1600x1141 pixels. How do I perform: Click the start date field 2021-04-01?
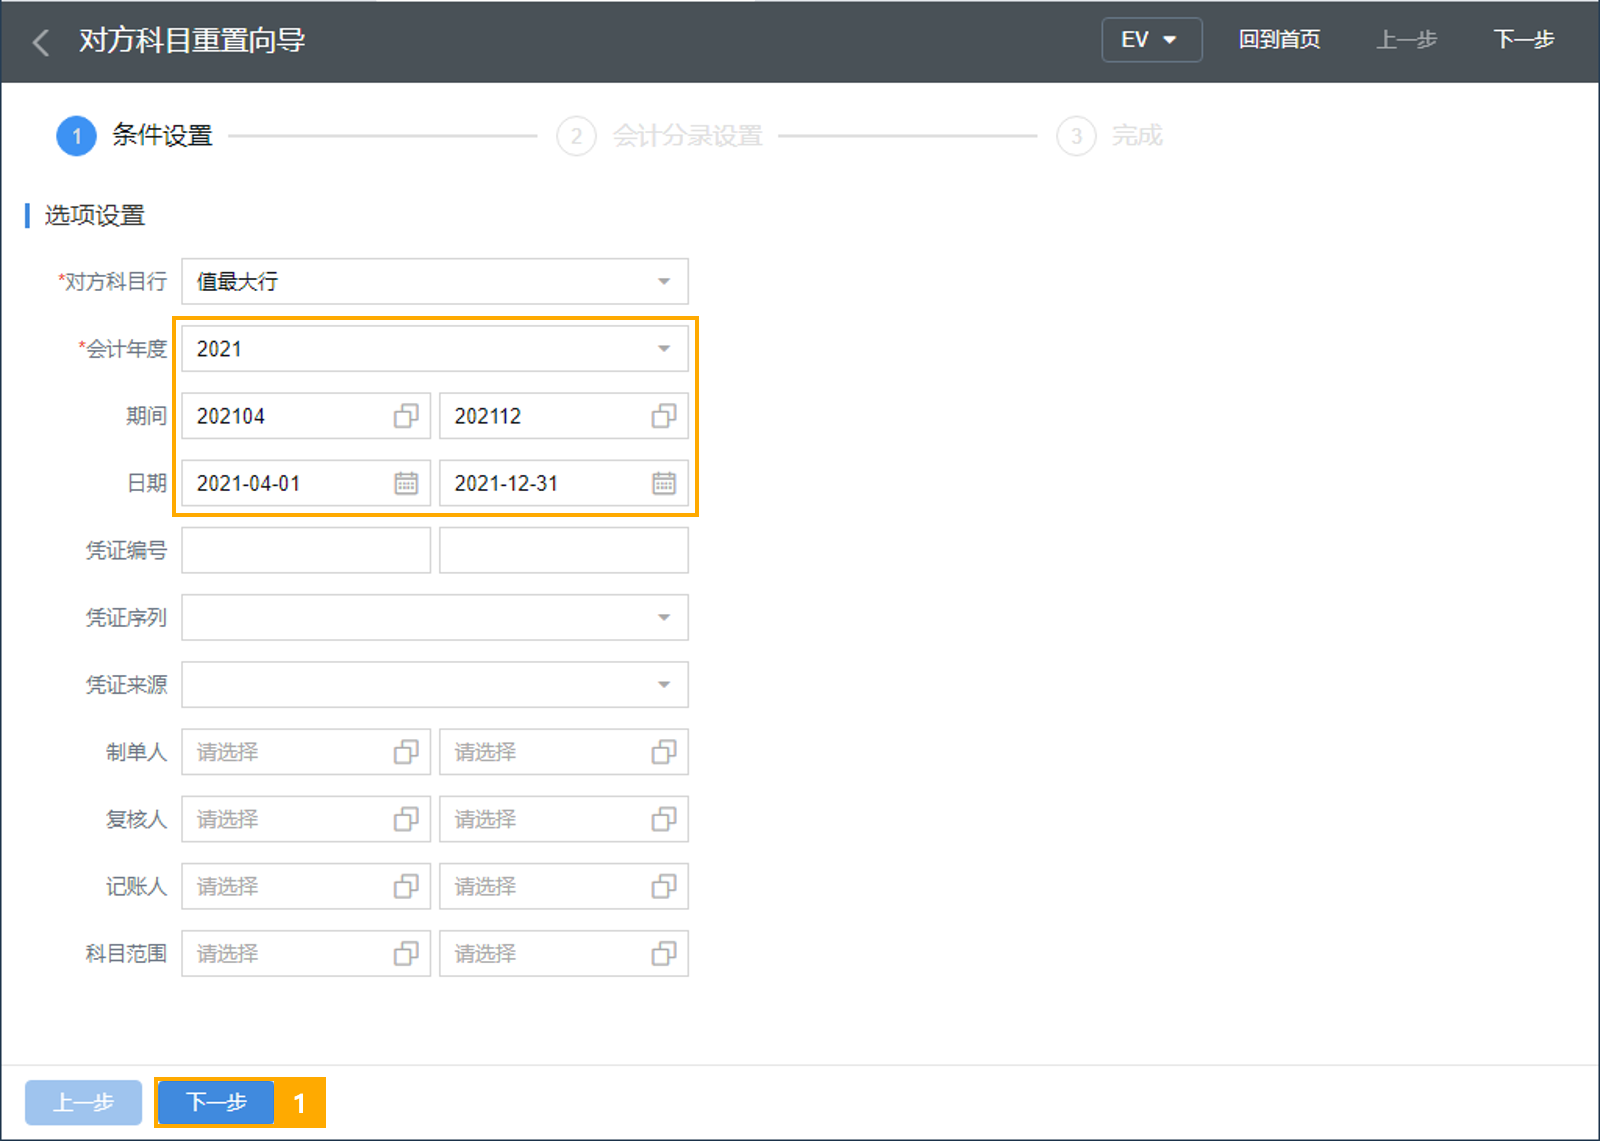click(x=306, y=483)
